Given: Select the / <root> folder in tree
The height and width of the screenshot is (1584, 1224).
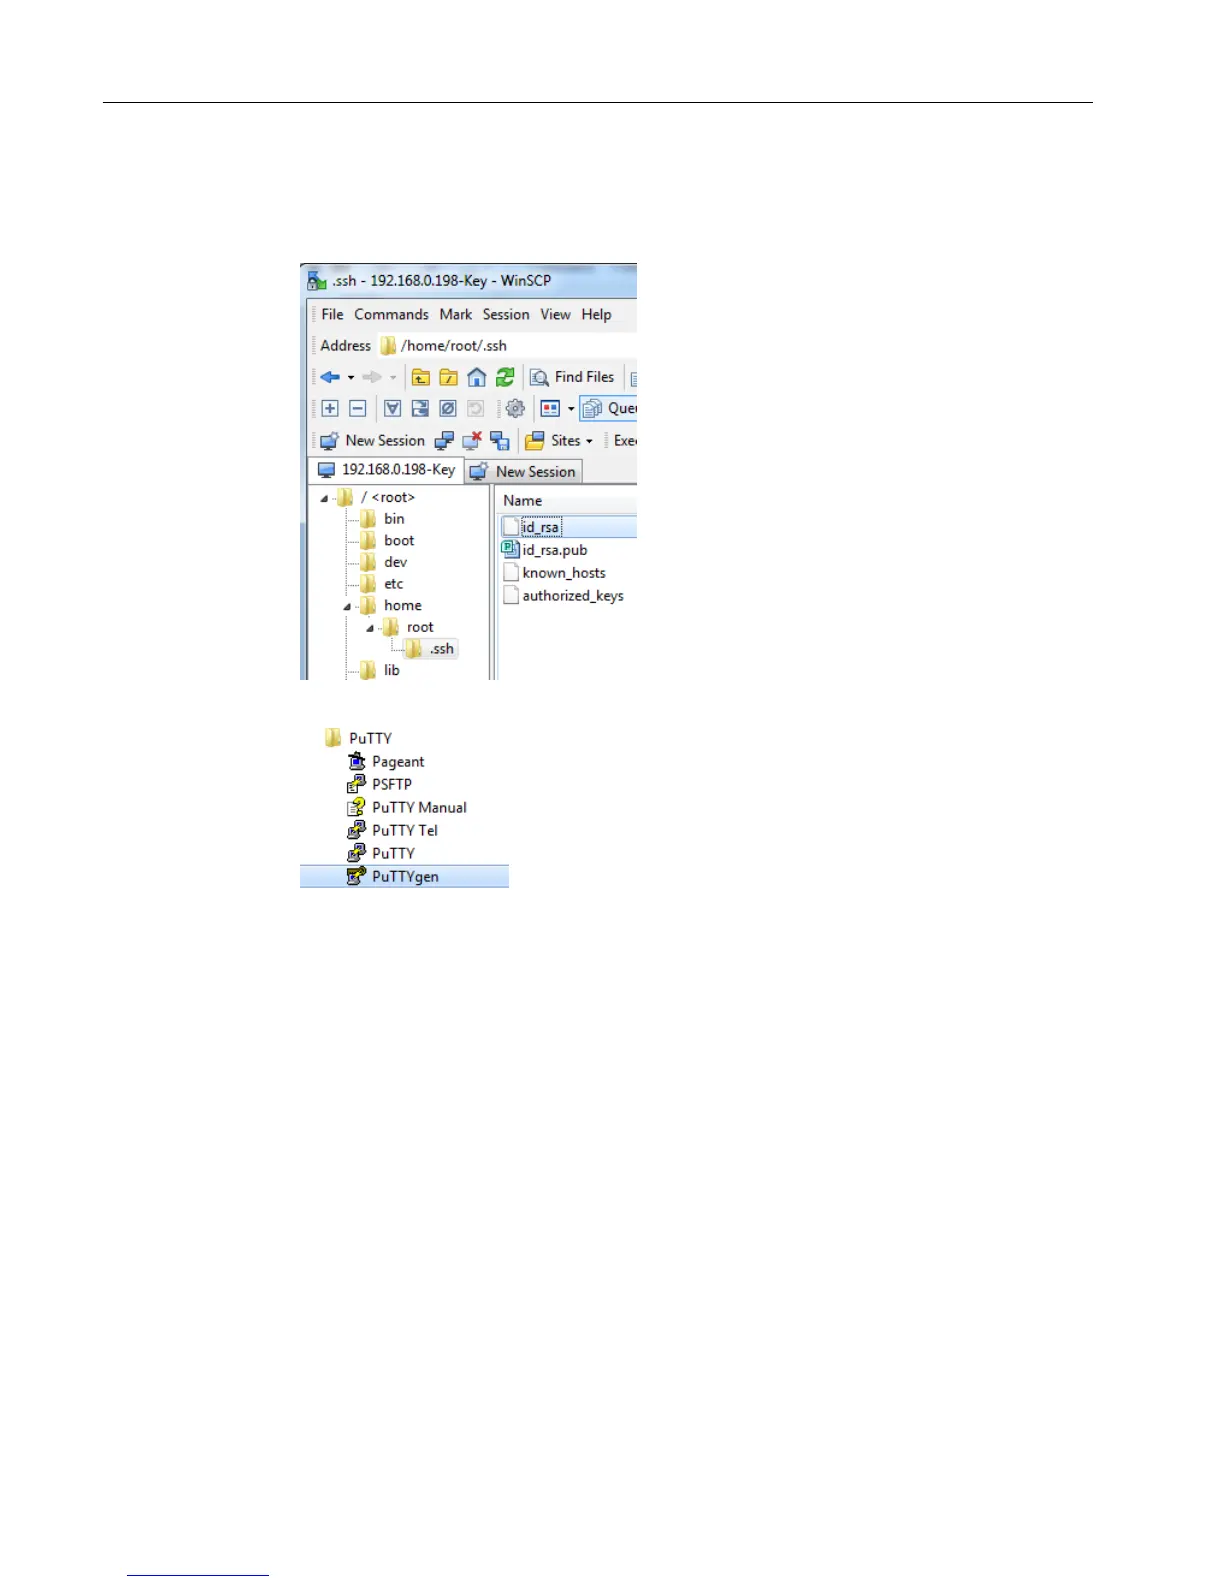Looking at the screenshot, I should [x=375, y=497].
